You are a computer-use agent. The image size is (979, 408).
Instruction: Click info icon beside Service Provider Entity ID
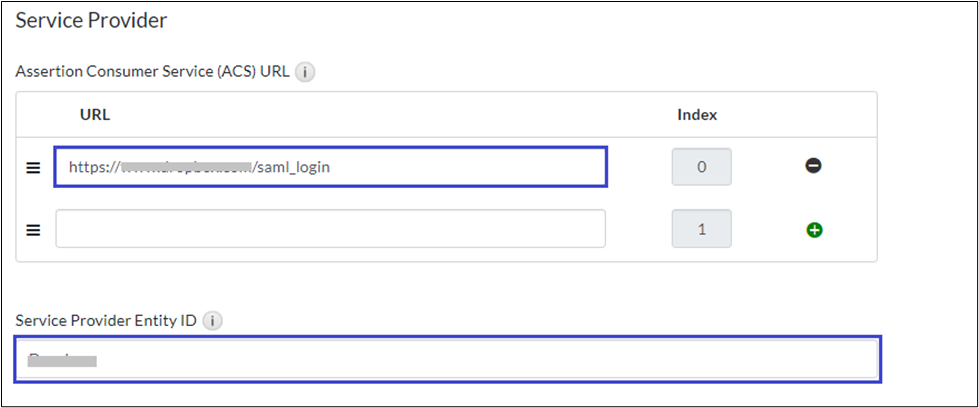tap(211, 321)
